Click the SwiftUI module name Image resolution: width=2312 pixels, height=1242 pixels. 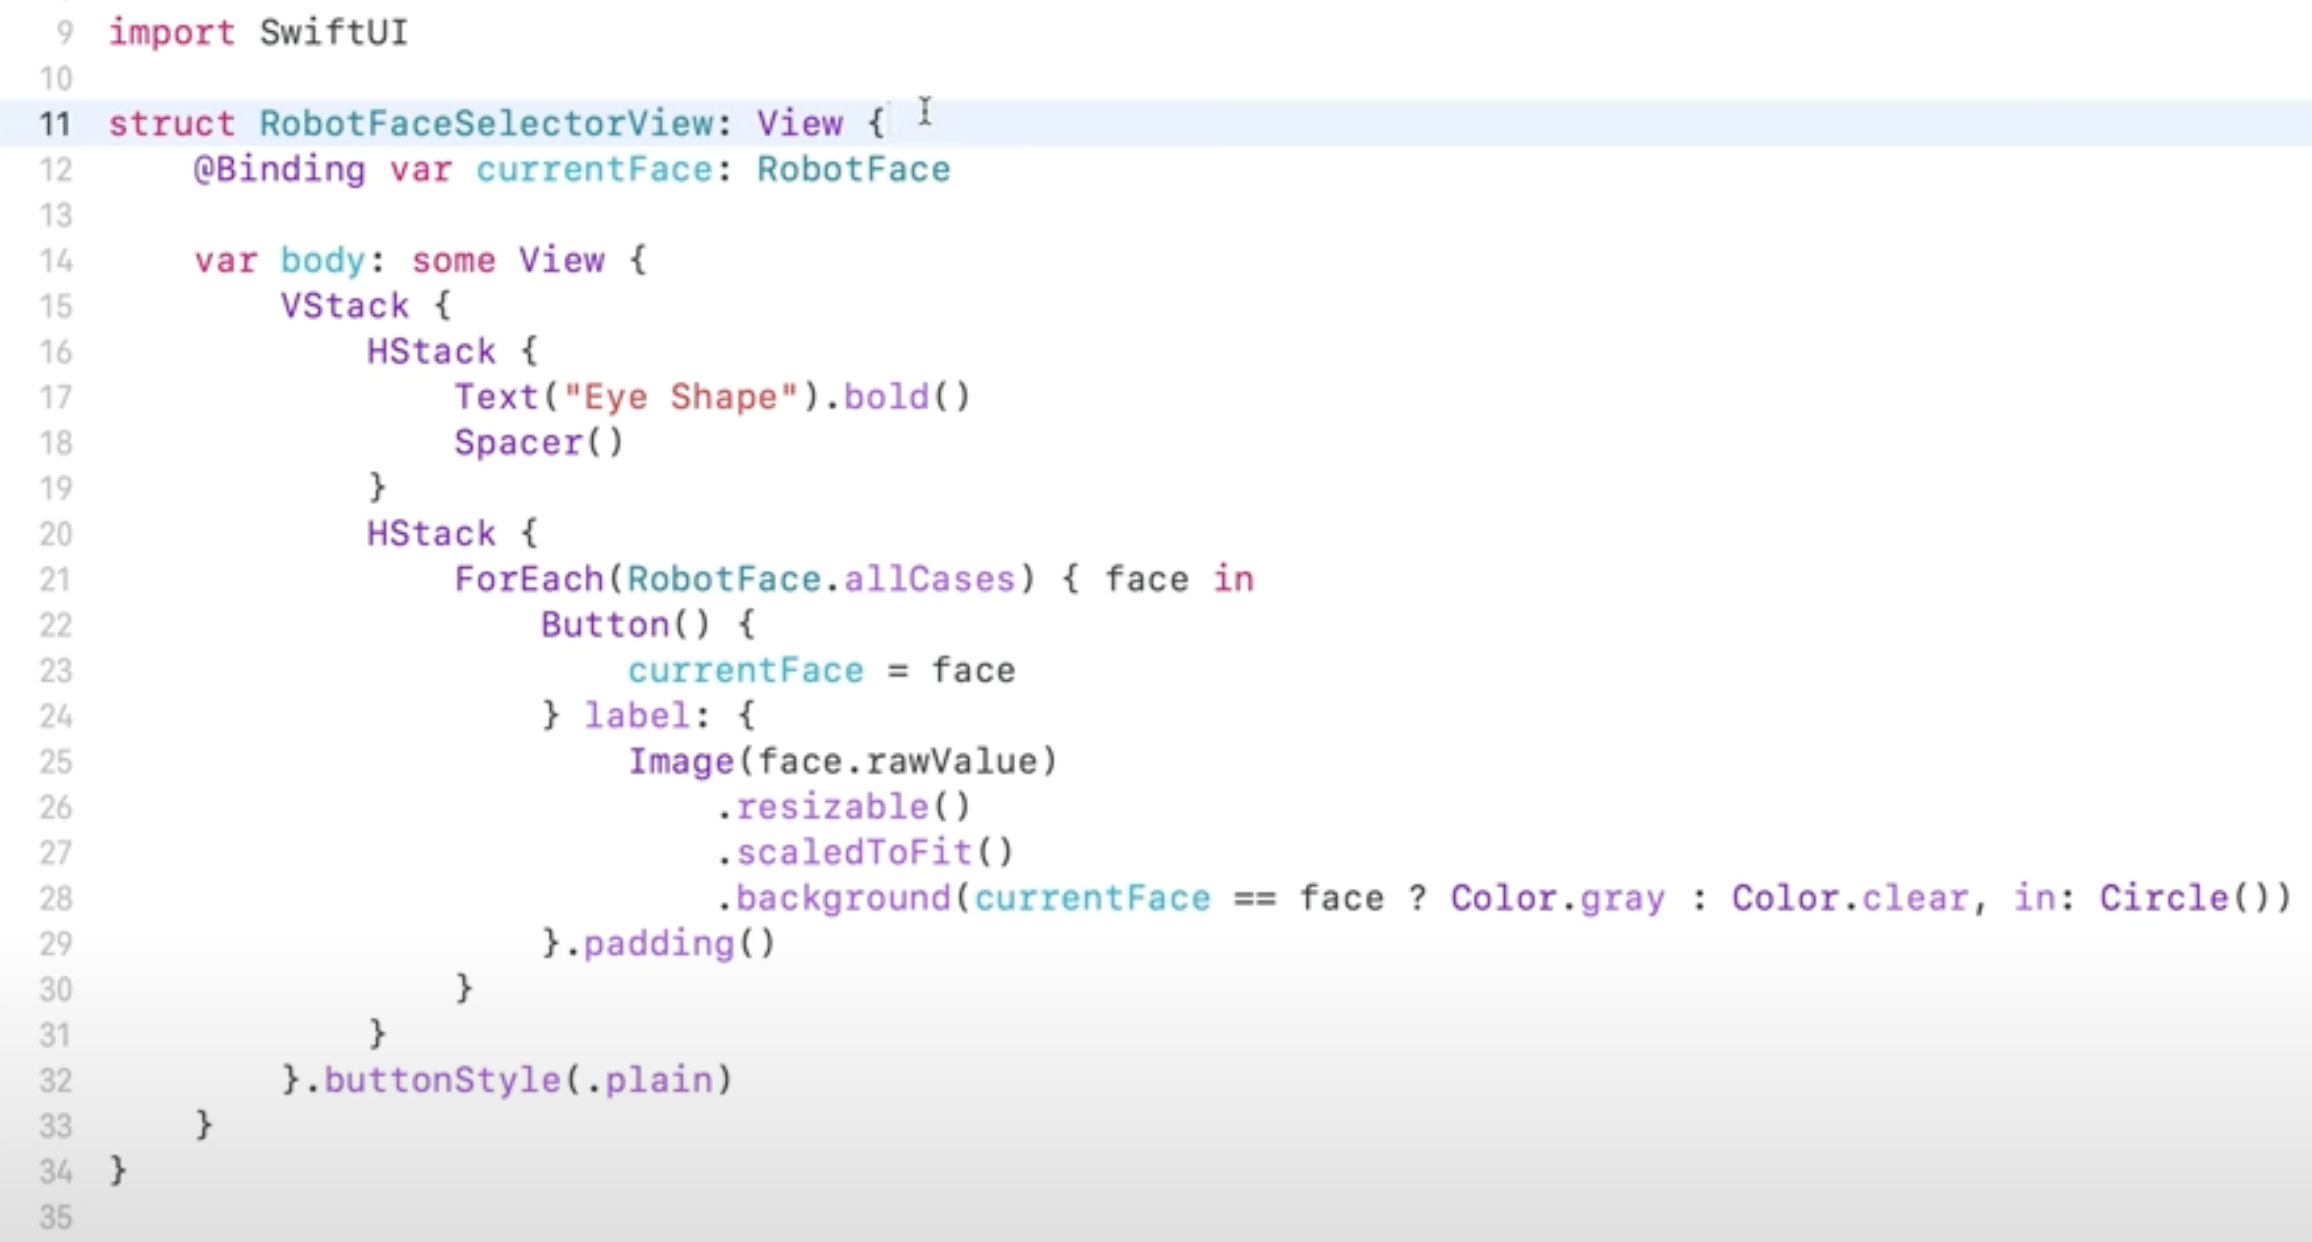click(x=333, y=33)
